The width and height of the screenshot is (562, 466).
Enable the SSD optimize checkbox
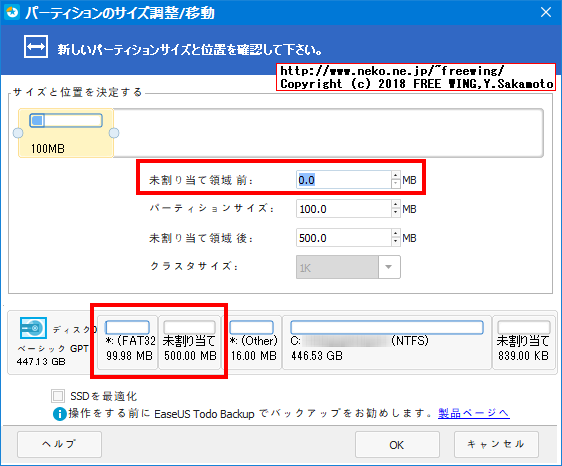coord(58,396)
